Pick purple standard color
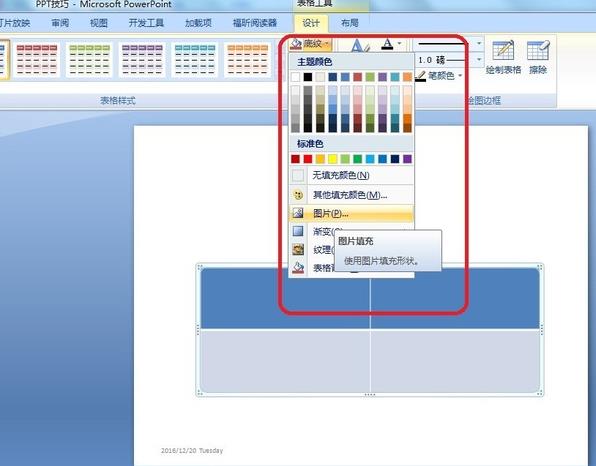Image resolution: width=596 pixels, height=466 pixels. click(x=407, y=159)
